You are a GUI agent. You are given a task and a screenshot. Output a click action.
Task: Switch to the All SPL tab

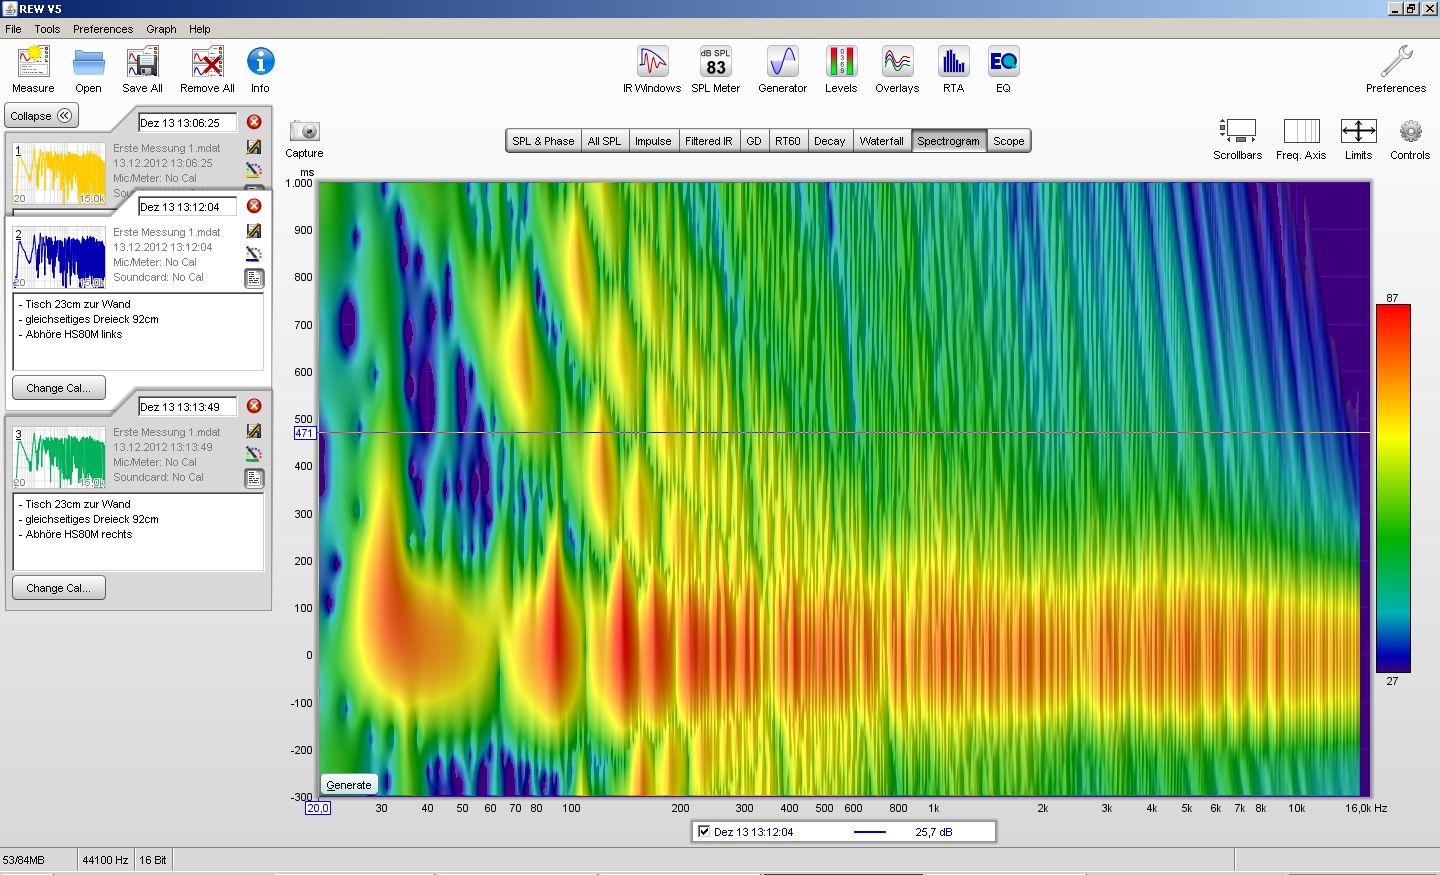click(604, 141)
